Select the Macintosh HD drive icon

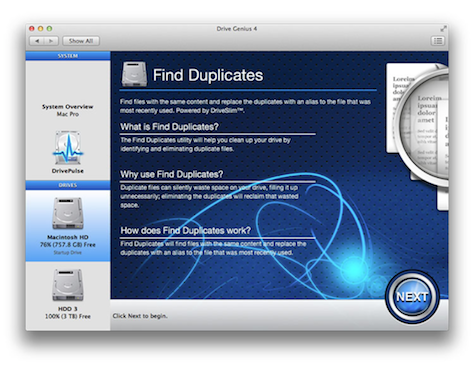68,213
